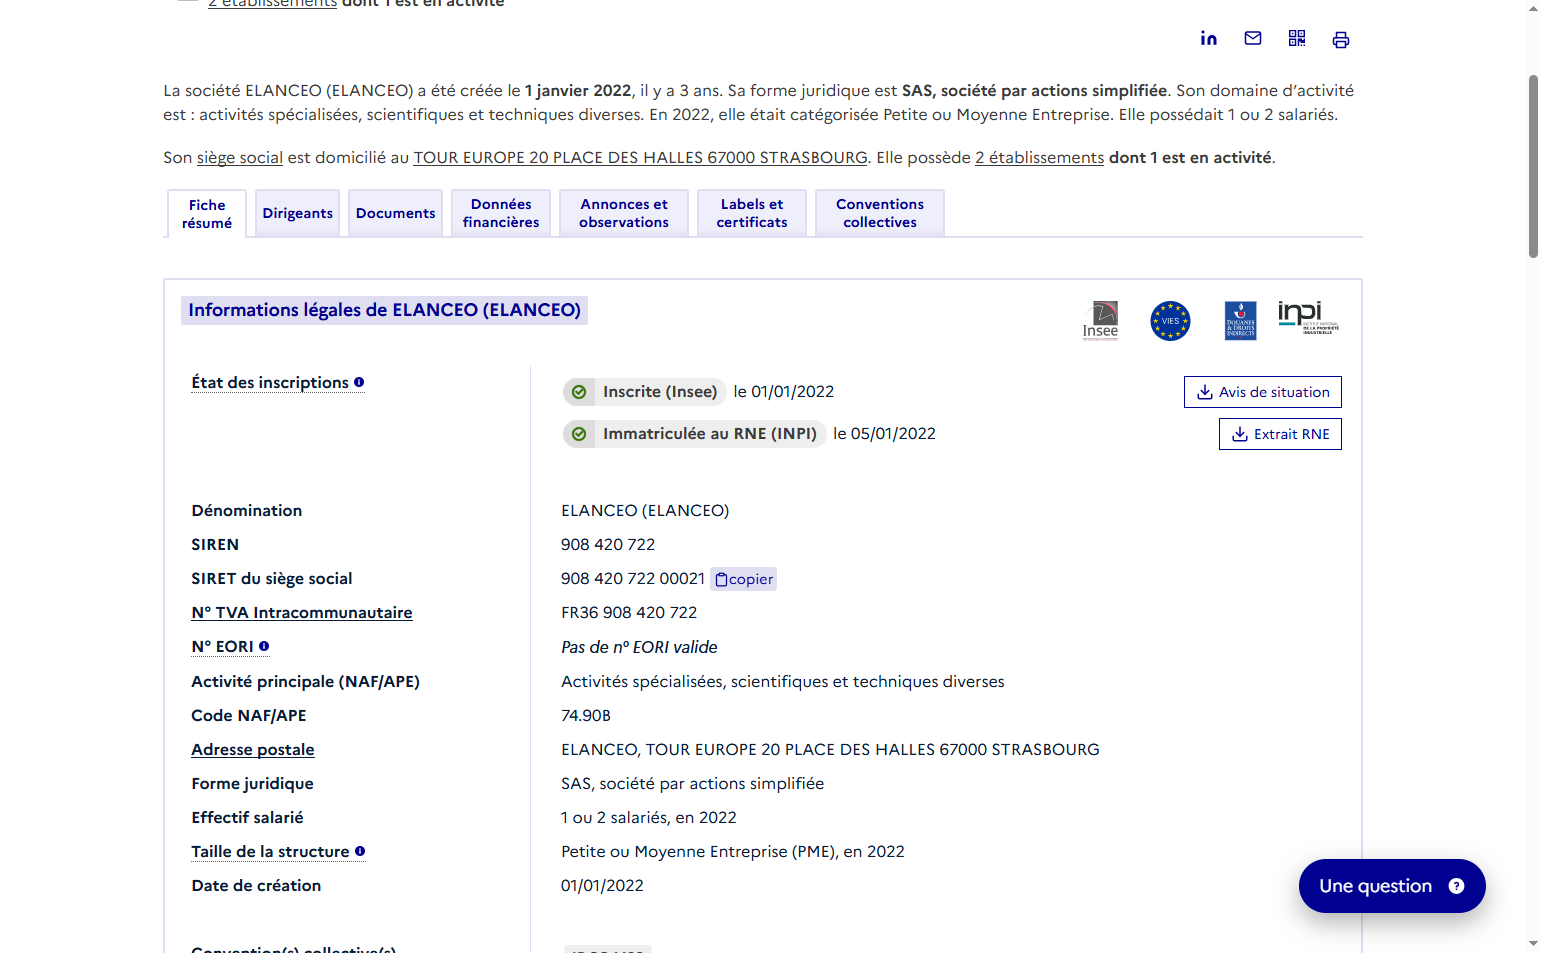Click the État des inscriptions label

(x=270, y=382)
